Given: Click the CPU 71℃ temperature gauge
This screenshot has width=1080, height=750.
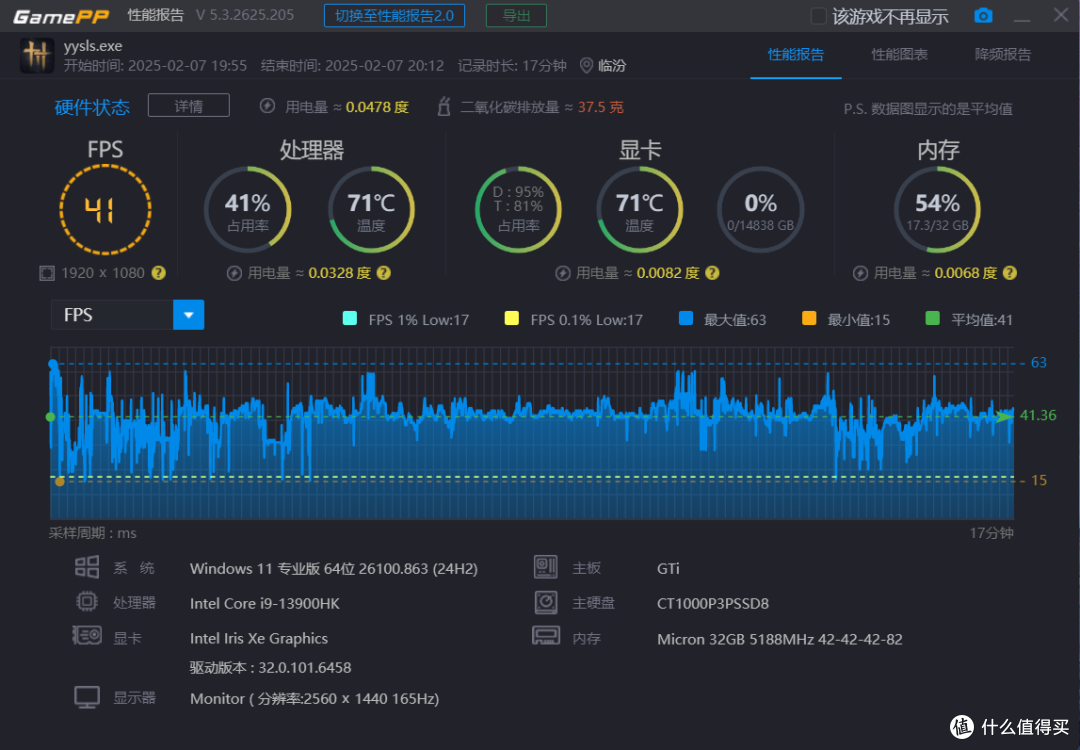Looking at the screenshot, I should tap(371, 209).
